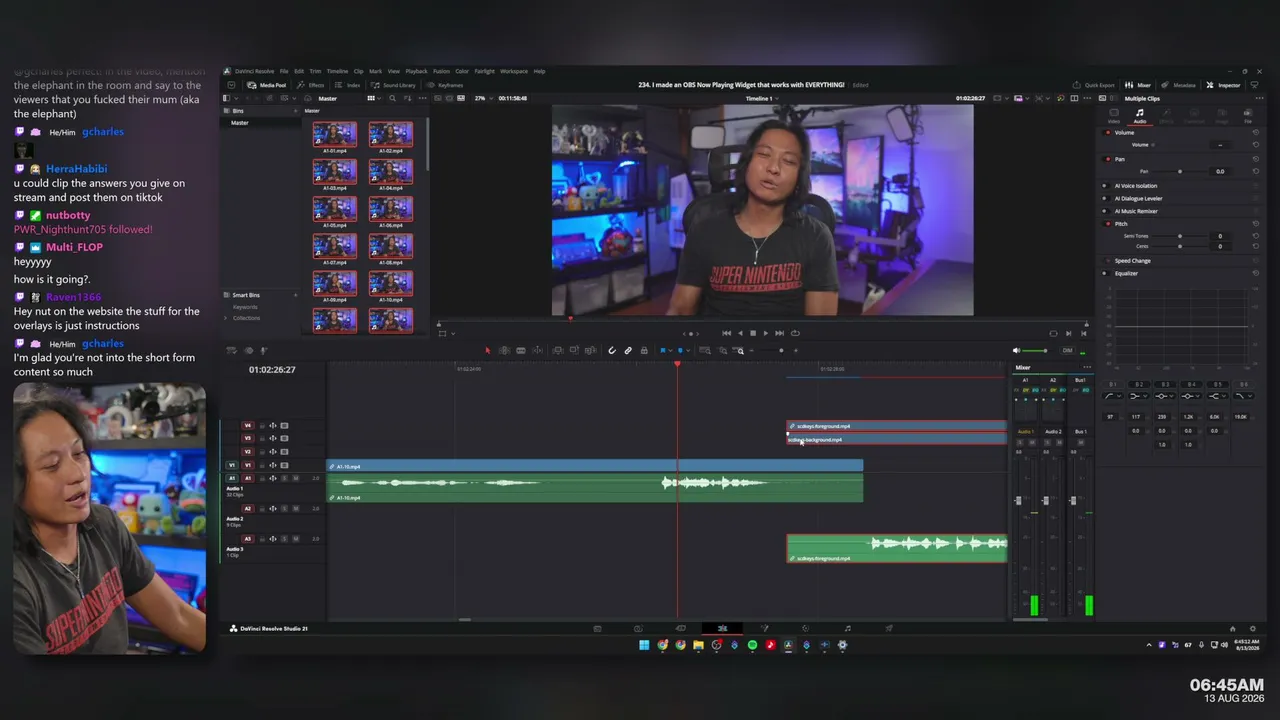
Task: Open the viewer zoom 27% dropdown
Action: point(483,98)
